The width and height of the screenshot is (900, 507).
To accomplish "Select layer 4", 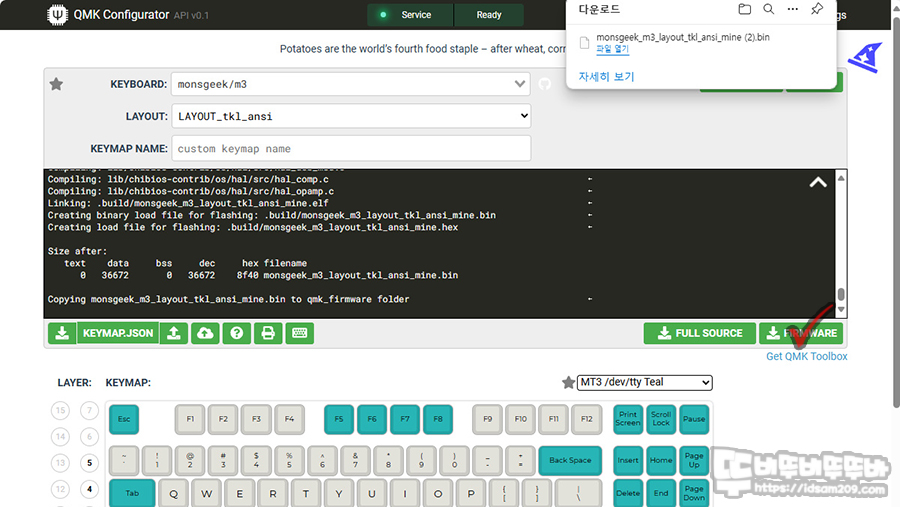I will pos(89,489).
